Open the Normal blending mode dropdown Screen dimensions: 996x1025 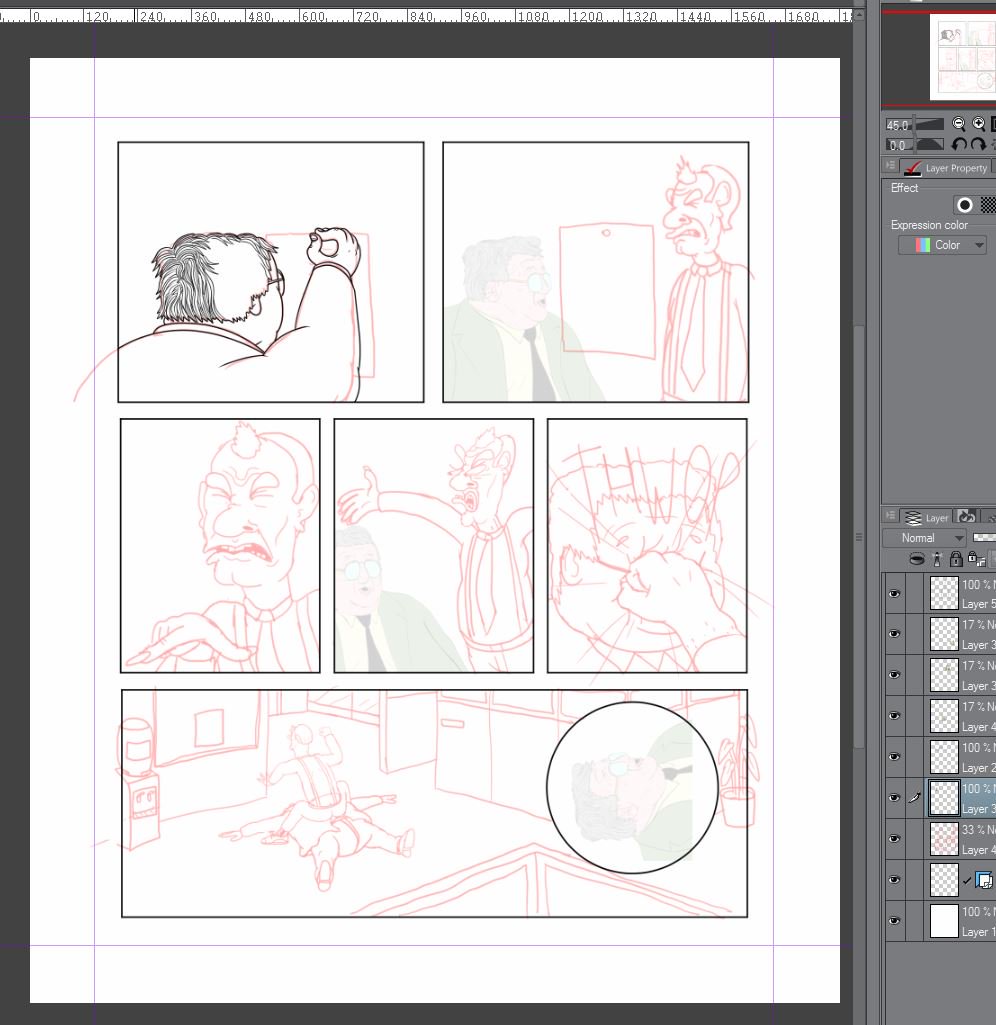point(924,538)
